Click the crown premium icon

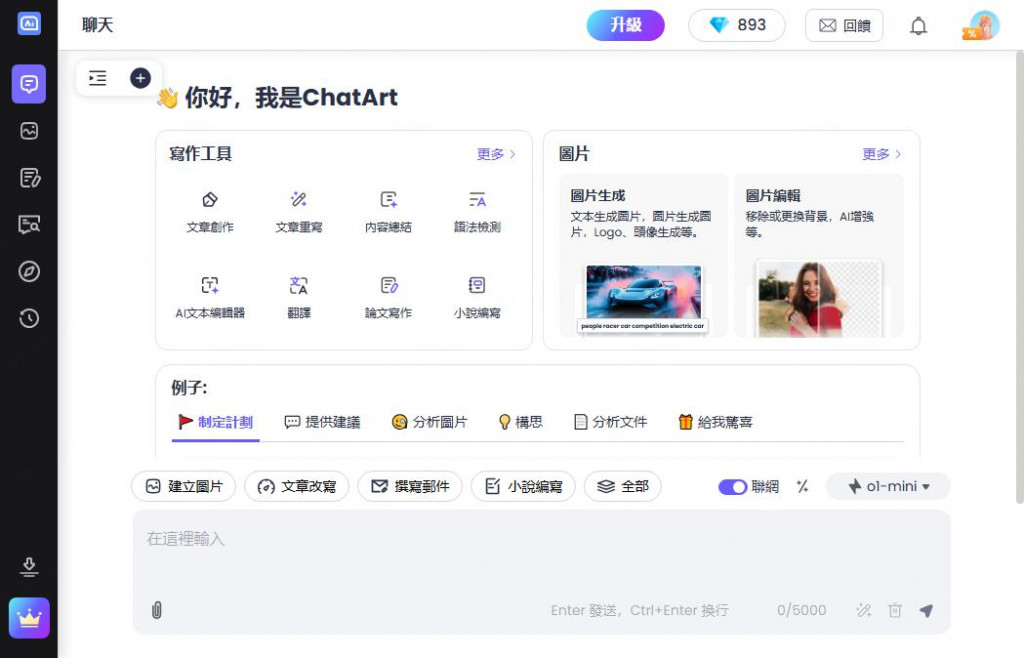[x=29, y=618]
